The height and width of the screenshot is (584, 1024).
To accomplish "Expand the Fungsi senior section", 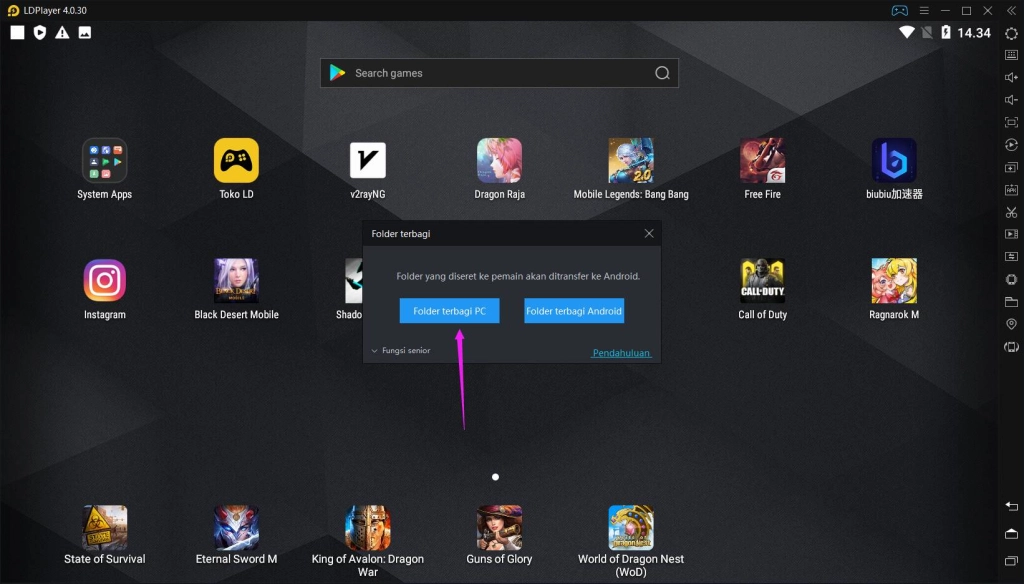I will point(400,350).
